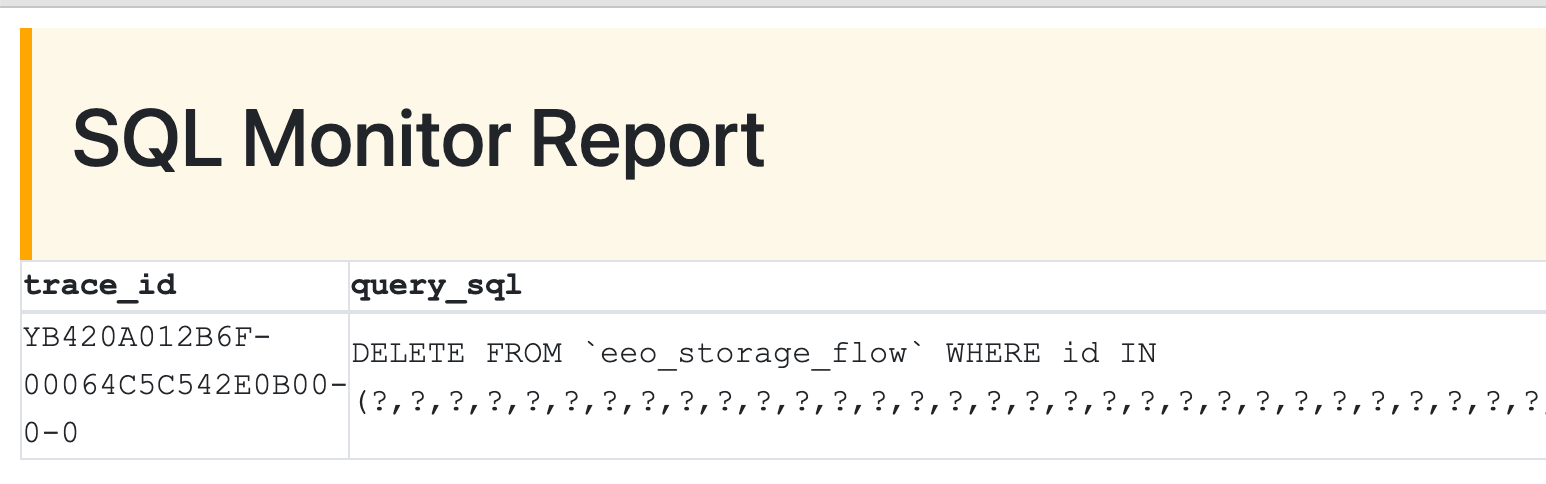Viewport: 1546px width, 484px height.
Task: Click the cream banner area right of the title
Action: pyautogui.click(x=1150, y=140)
